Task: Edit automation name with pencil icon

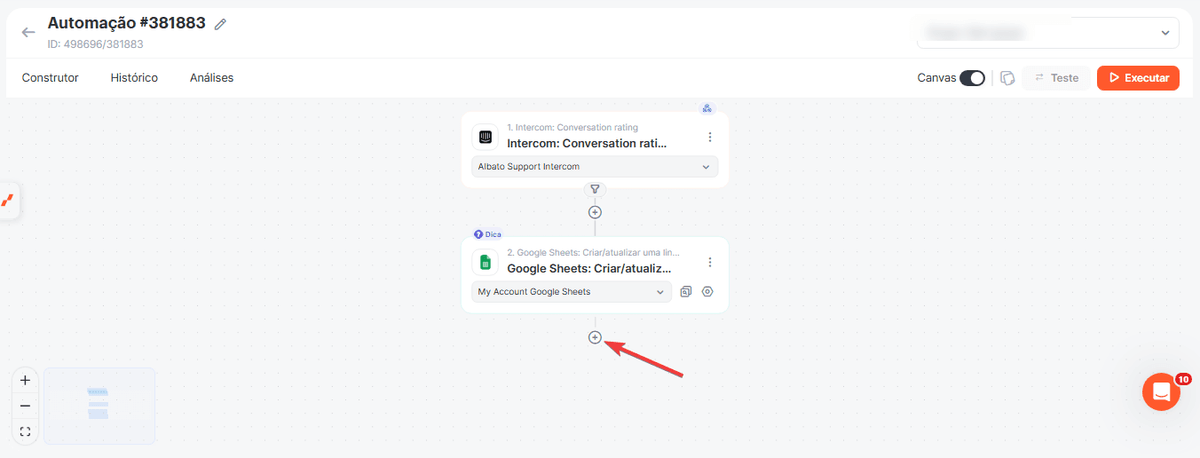Action: (x=221, y=24)
